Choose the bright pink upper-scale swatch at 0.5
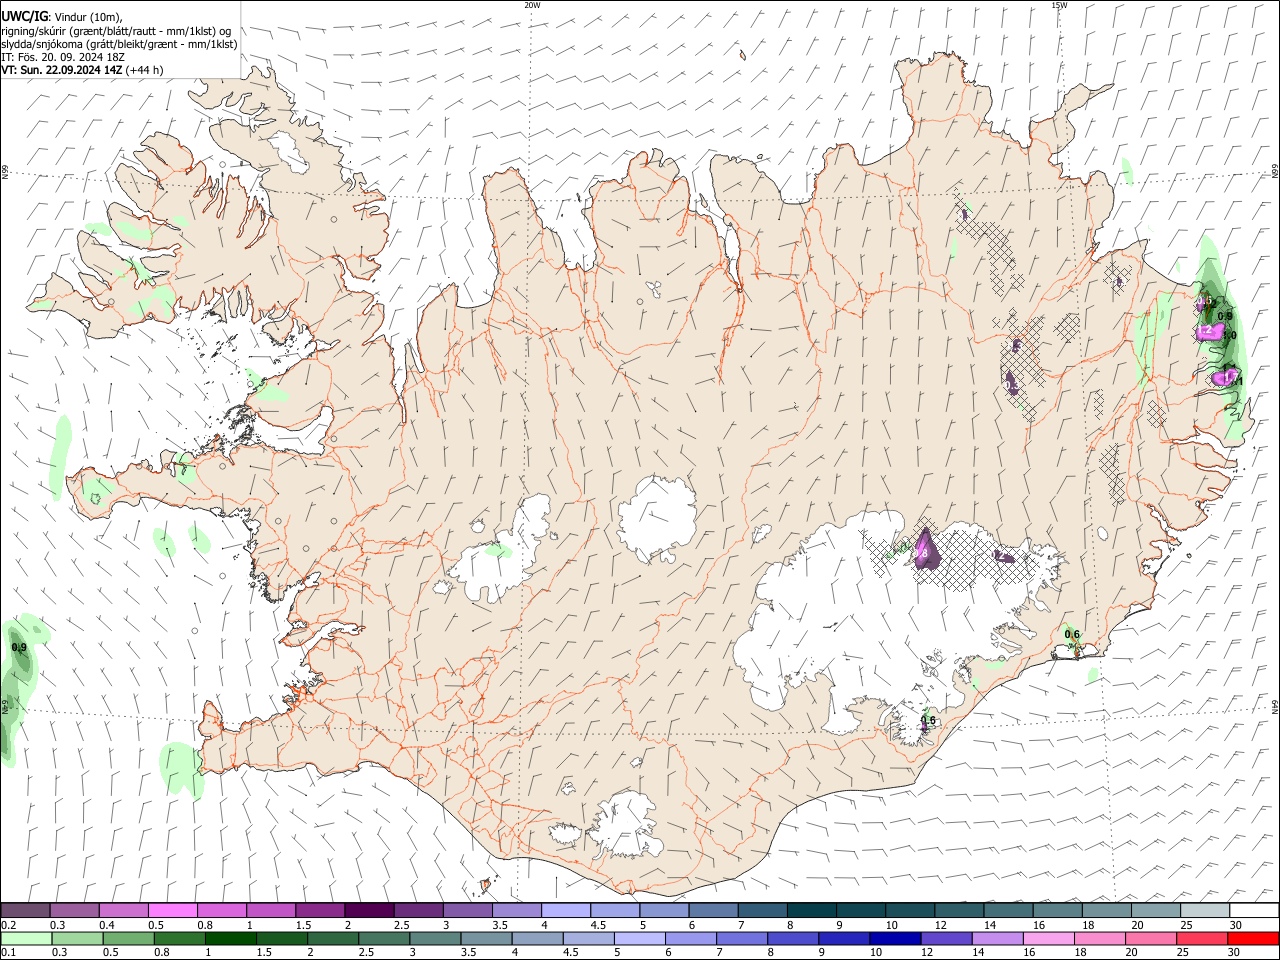1280x960 pixels. [172, 911]
